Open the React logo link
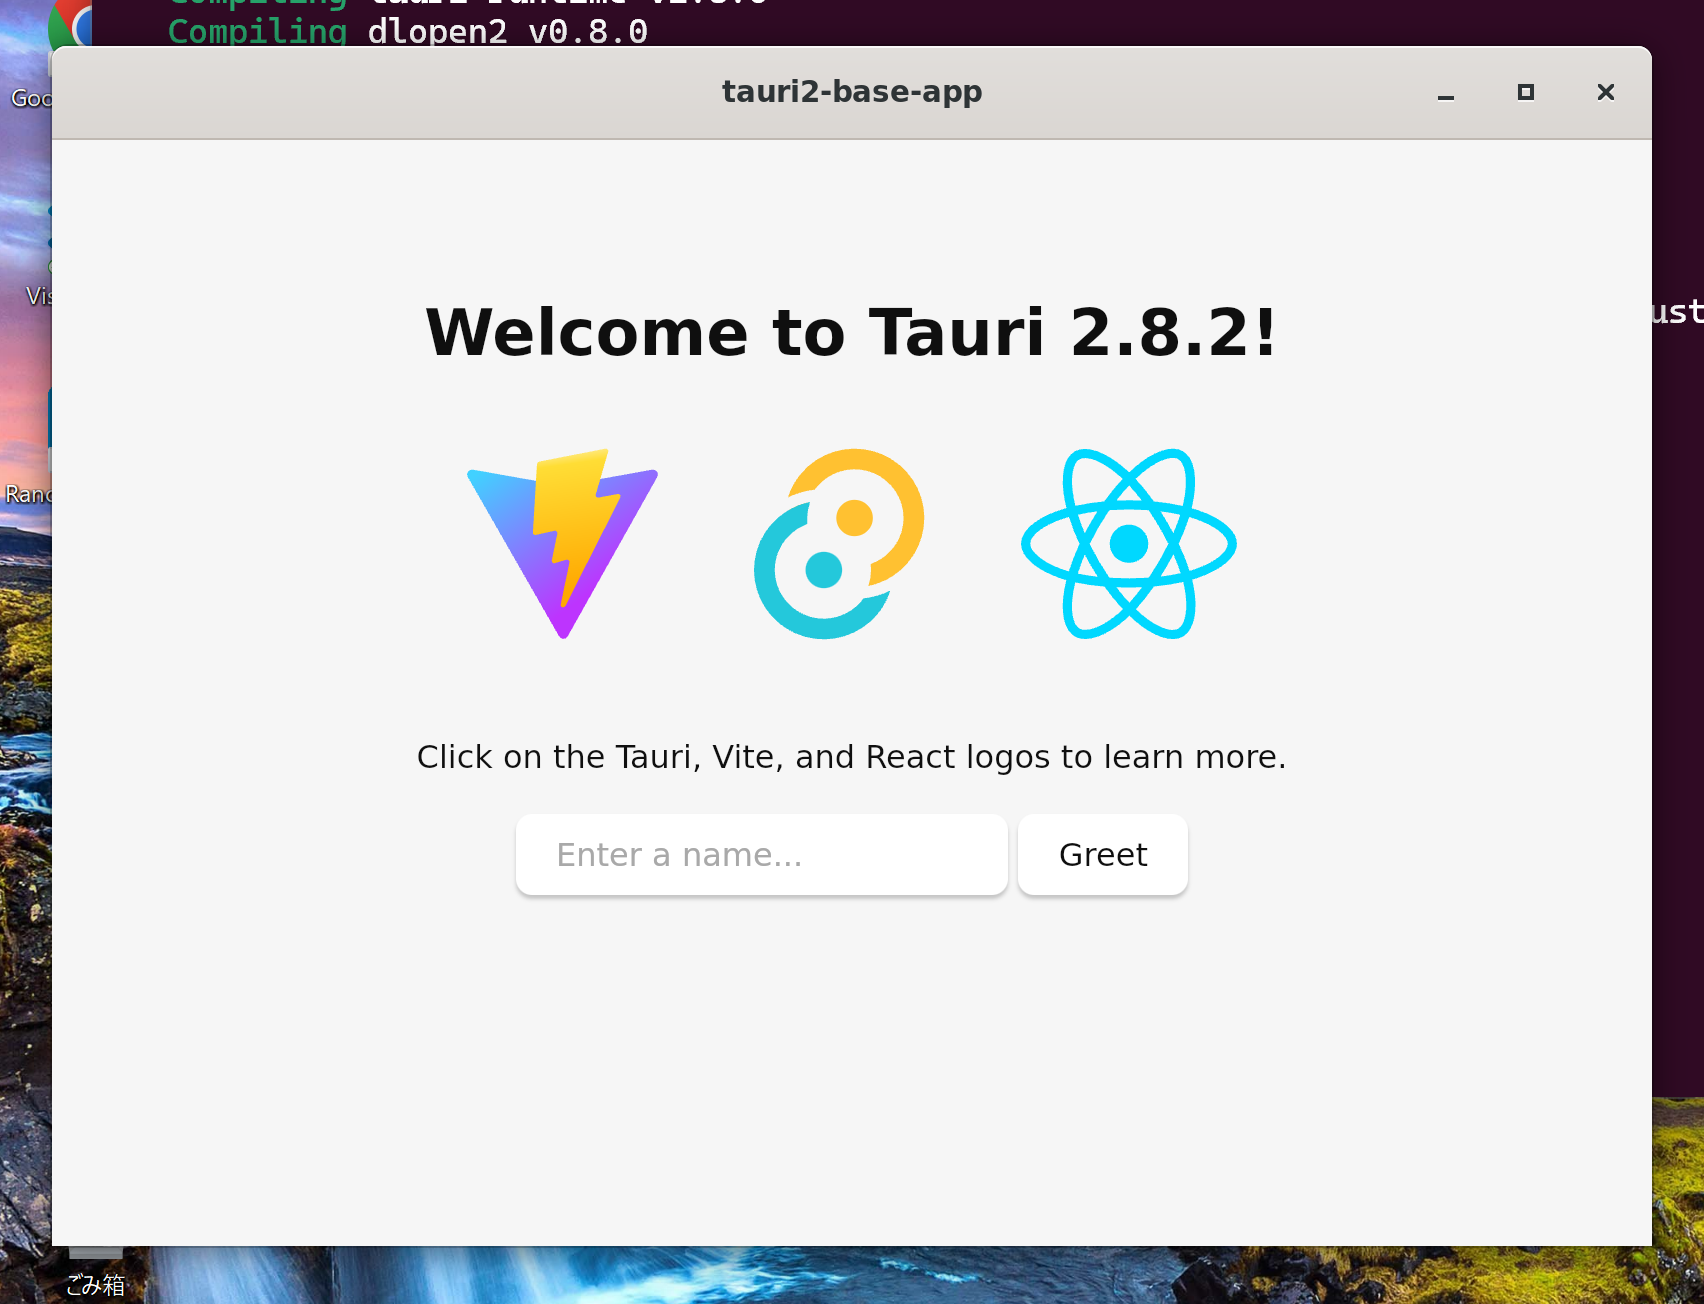 (1129, 544)
